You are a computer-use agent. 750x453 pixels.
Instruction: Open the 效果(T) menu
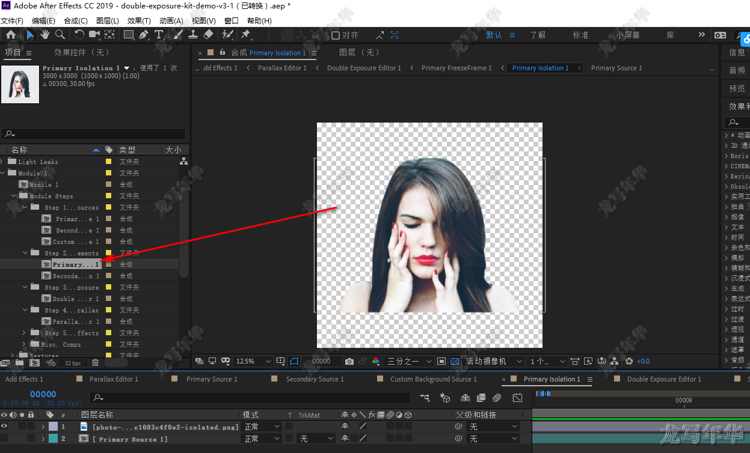pos(139,21)
